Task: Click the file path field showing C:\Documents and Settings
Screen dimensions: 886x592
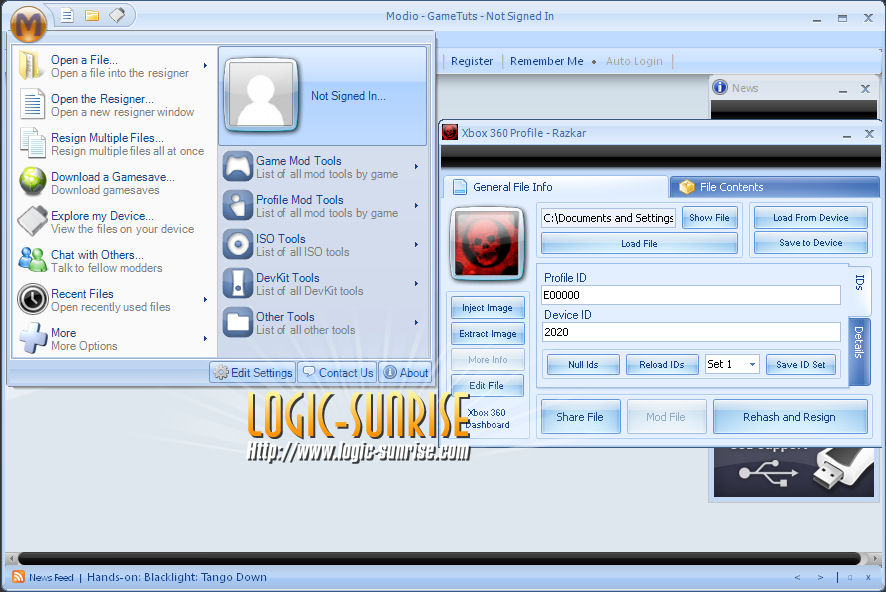Action: pos(609,218)
